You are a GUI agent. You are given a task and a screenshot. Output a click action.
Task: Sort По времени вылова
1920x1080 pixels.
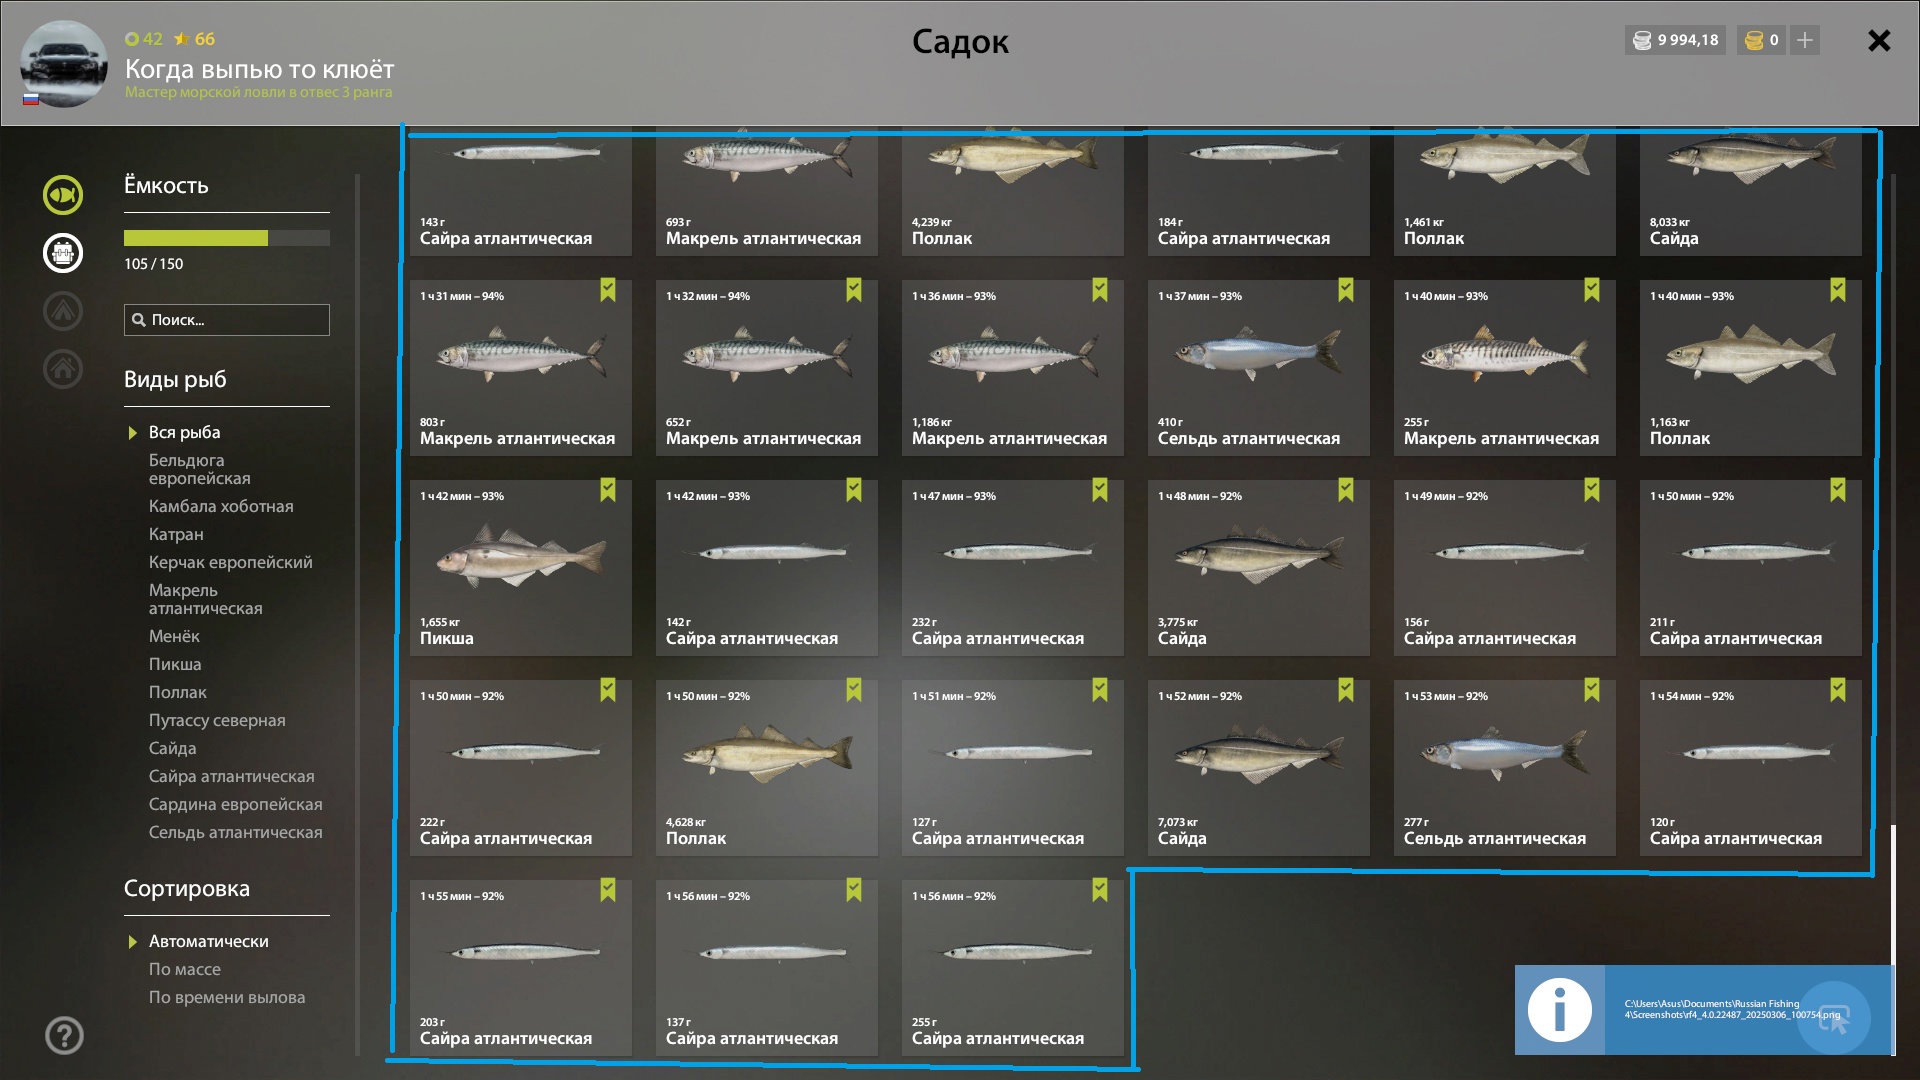coord(227,997)
